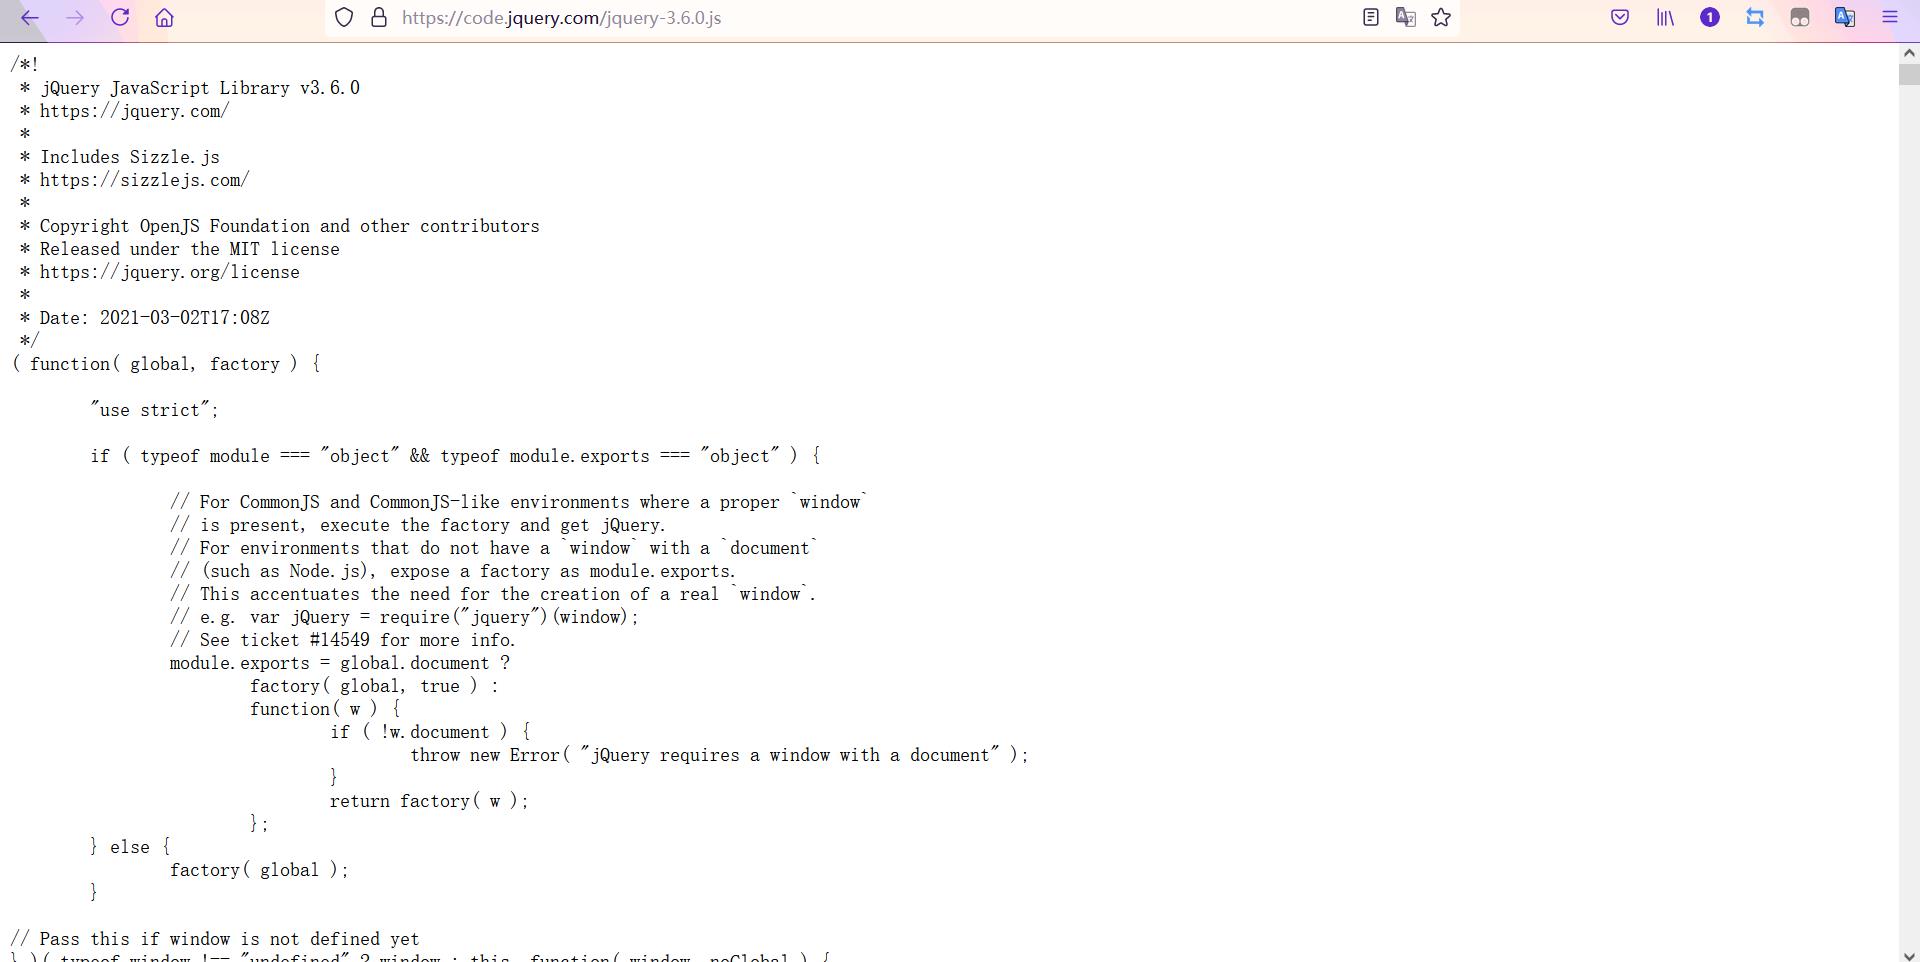This screenshot has height=962, width=1920.
Task: Click the forward navigation arrow
Action: click(x=75, y=18)
